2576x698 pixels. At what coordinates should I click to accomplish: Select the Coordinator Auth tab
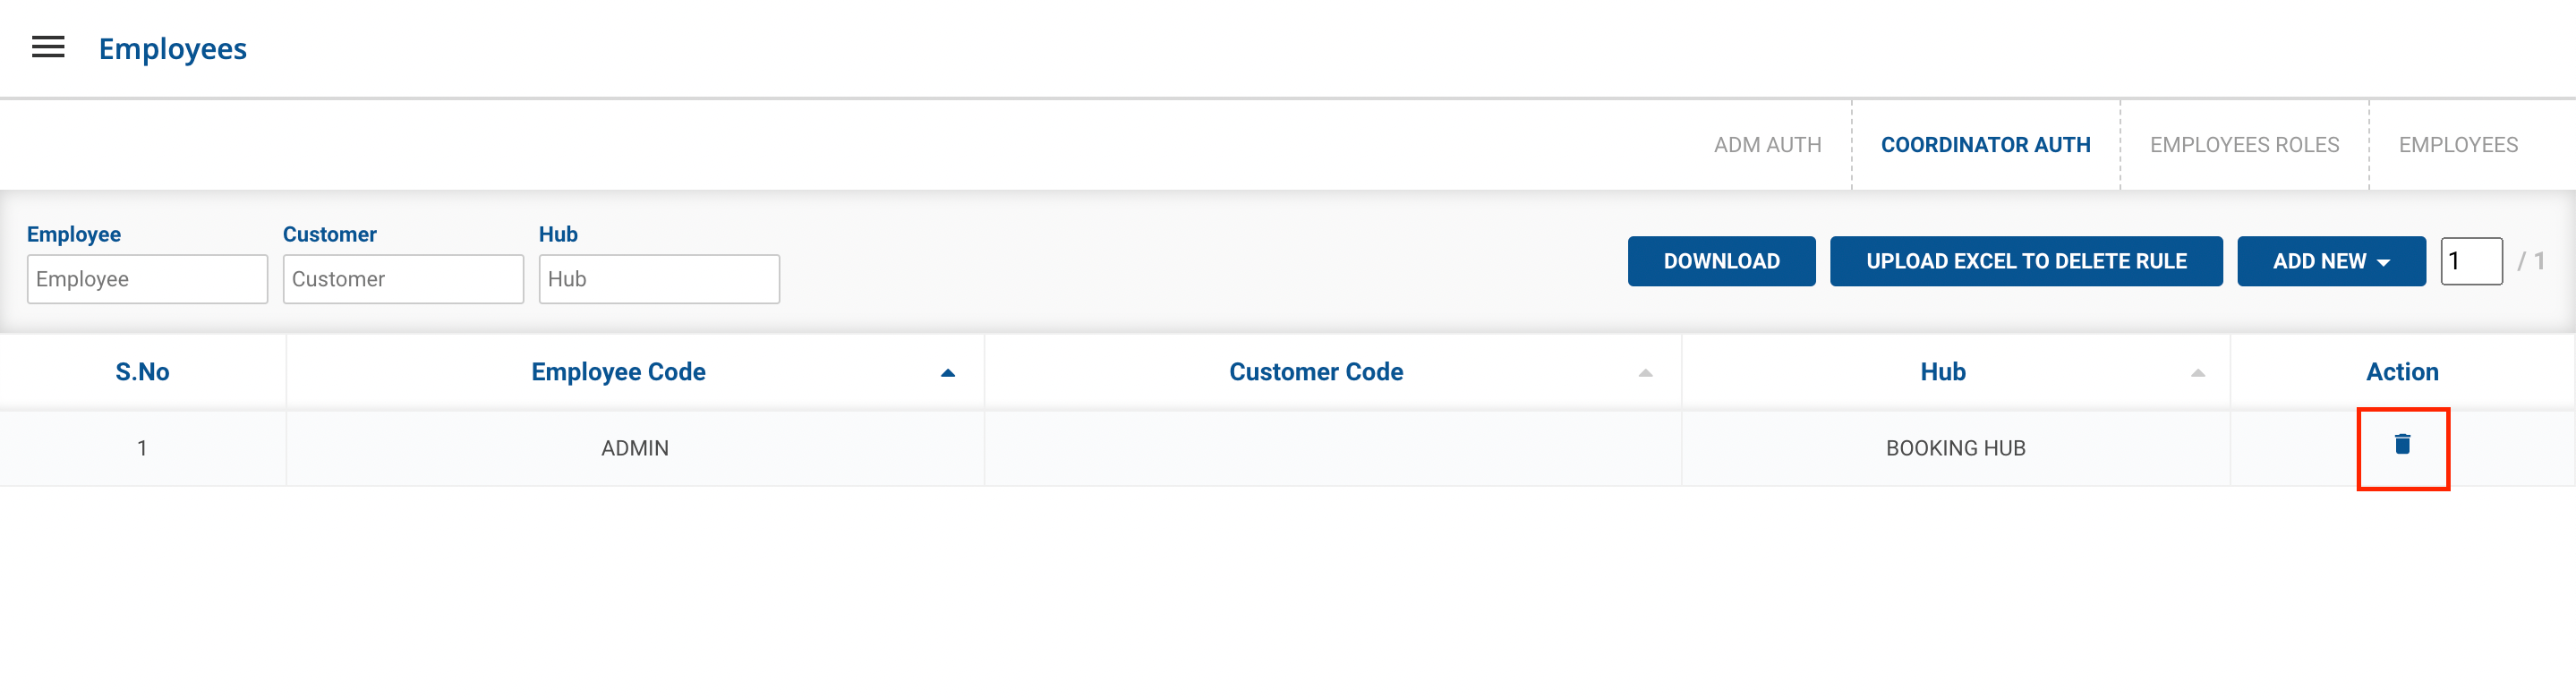1985,145
